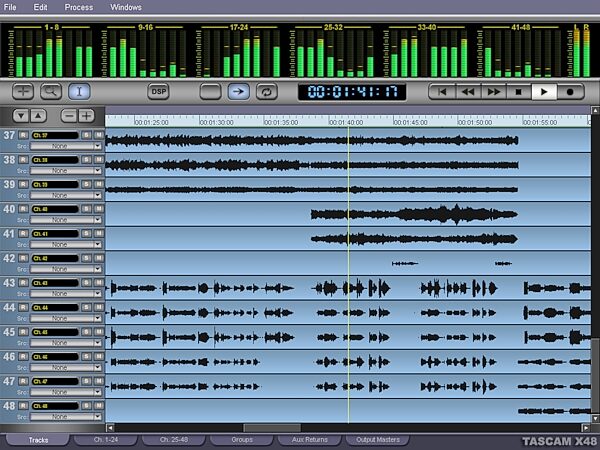Solo track 45

pos(86,332)
